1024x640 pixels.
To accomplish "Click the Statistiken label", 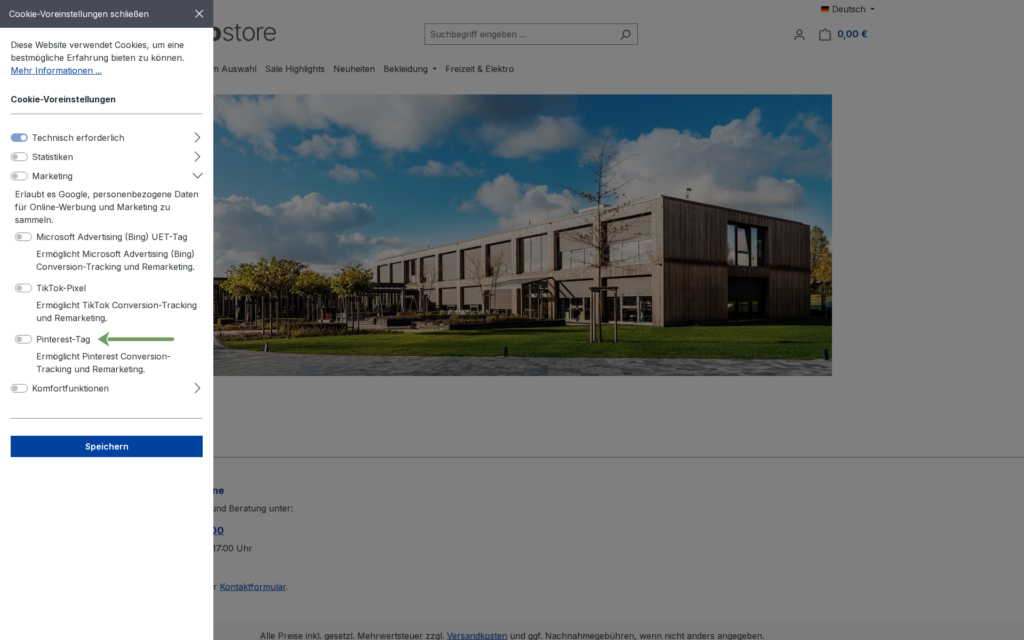I will (53, 157).
